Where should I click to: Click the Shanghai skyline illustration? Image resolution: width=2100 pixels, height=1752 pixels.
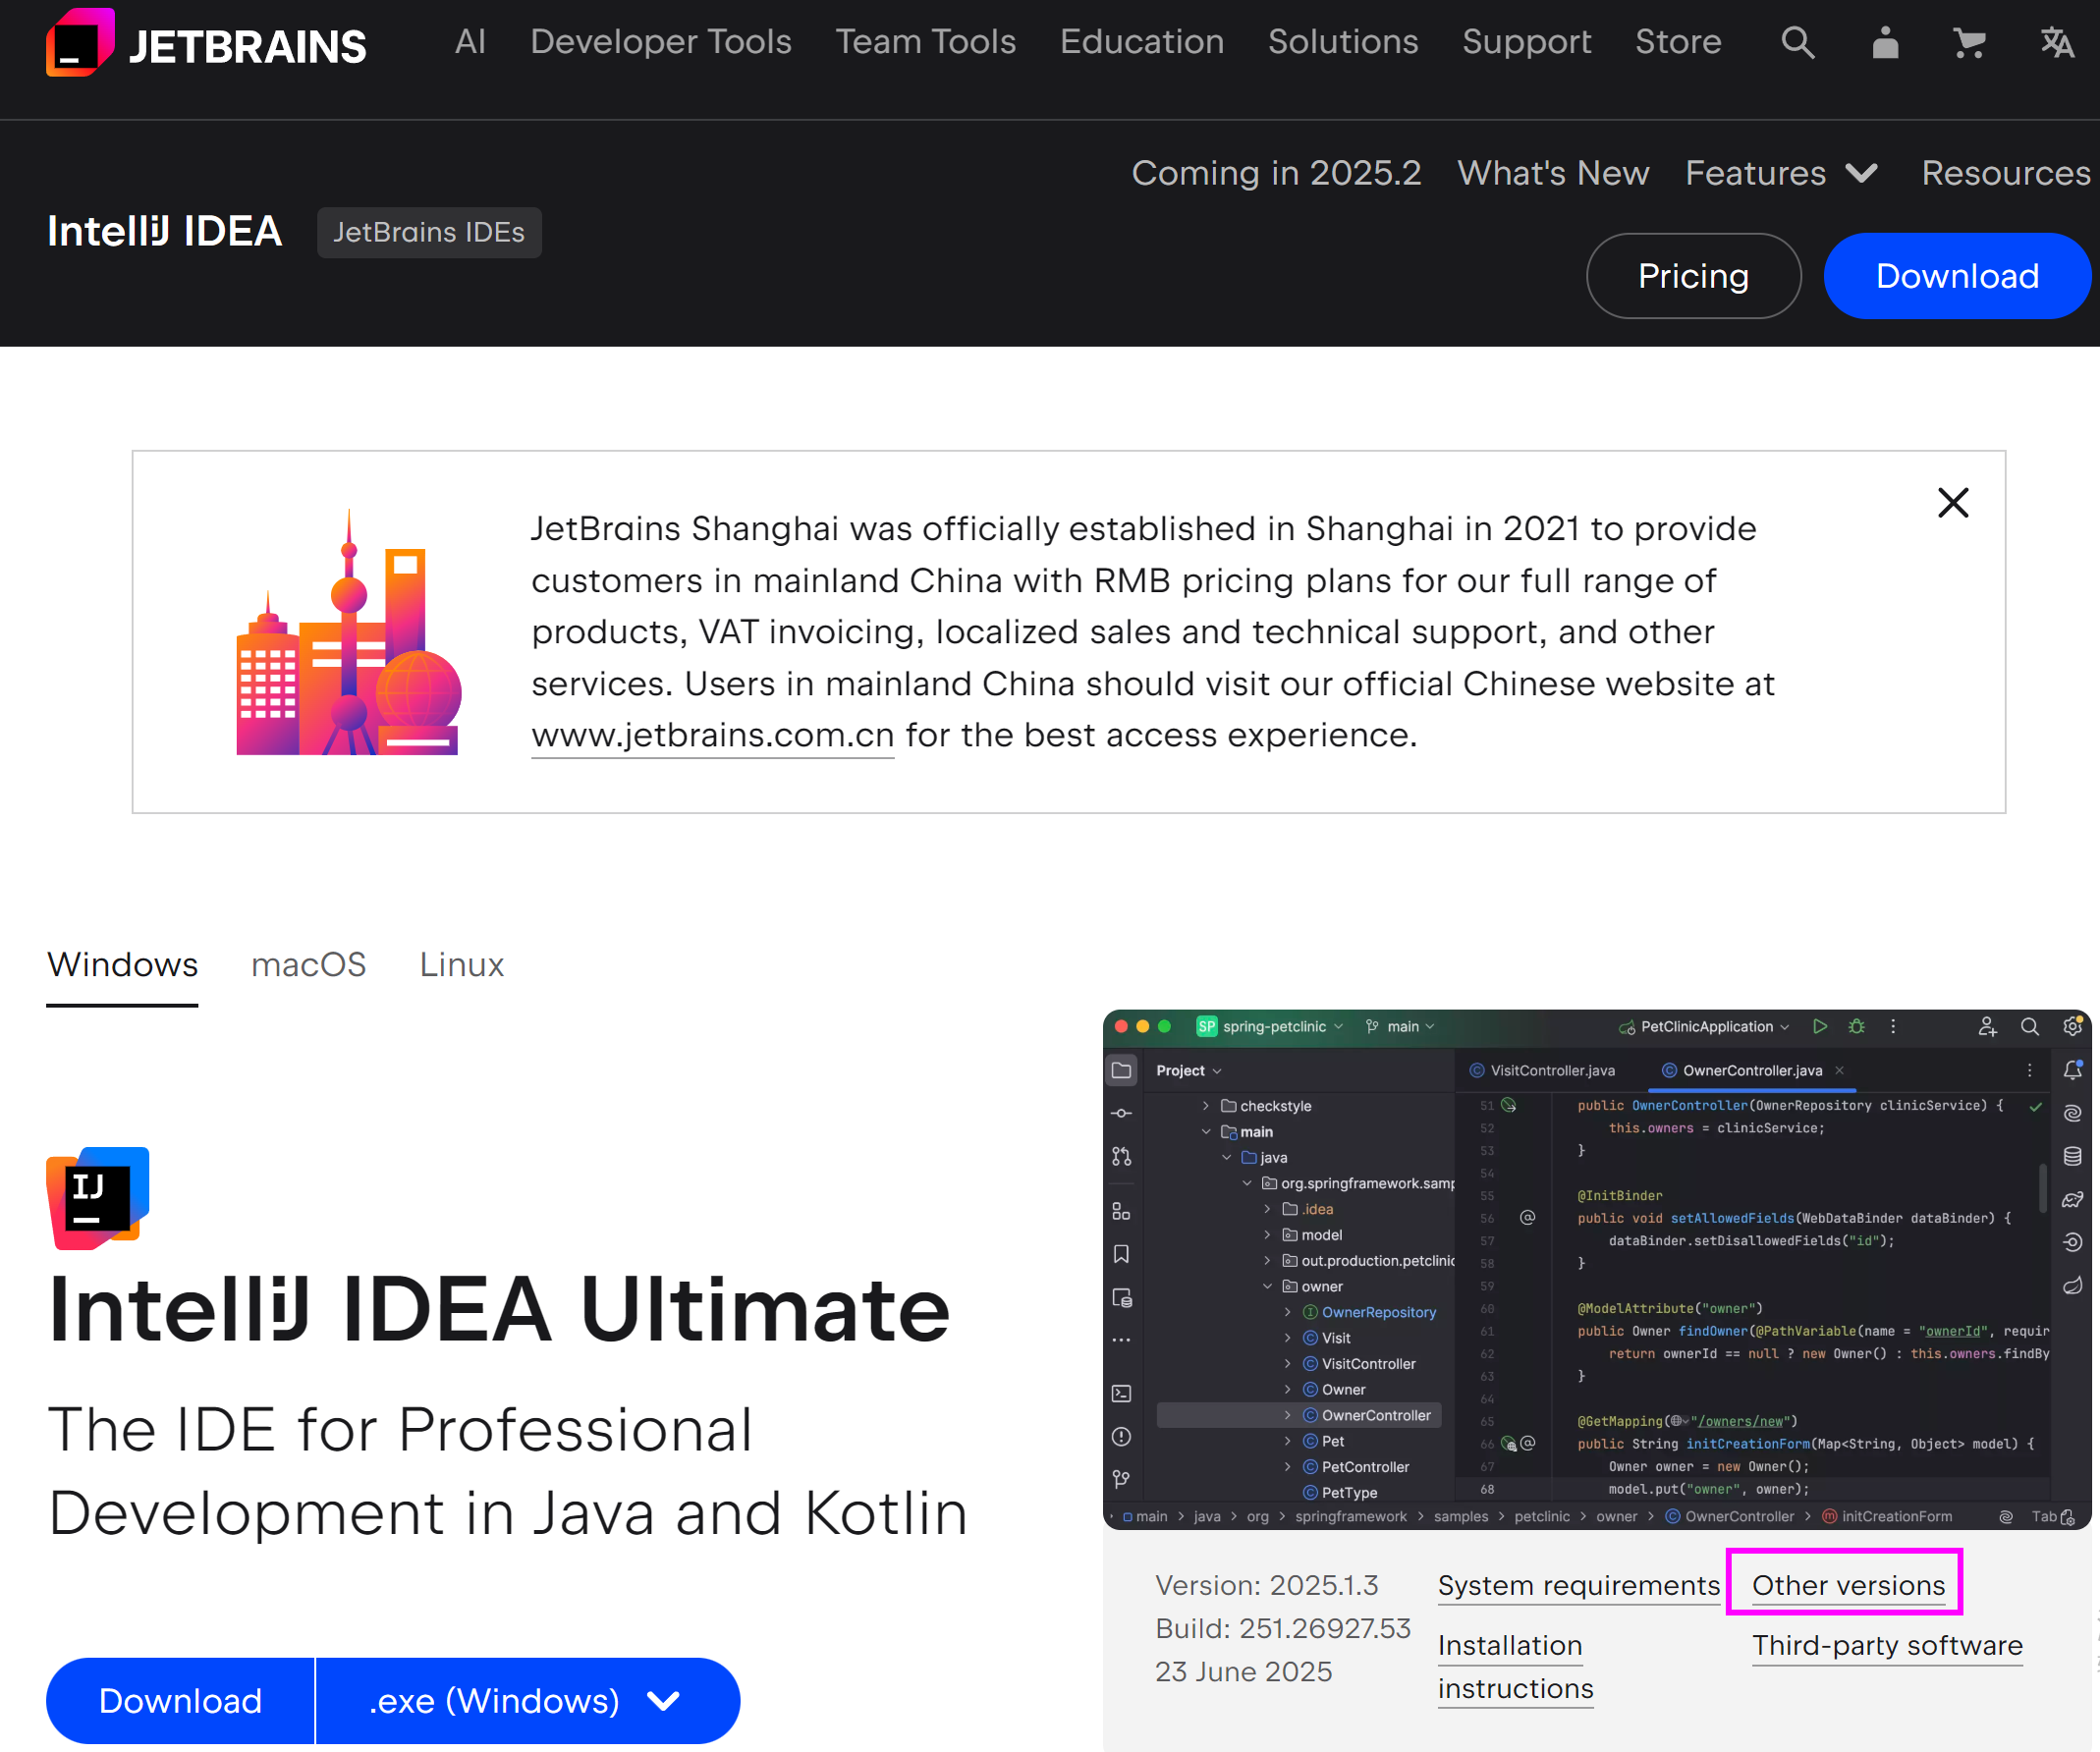[348, 634]
